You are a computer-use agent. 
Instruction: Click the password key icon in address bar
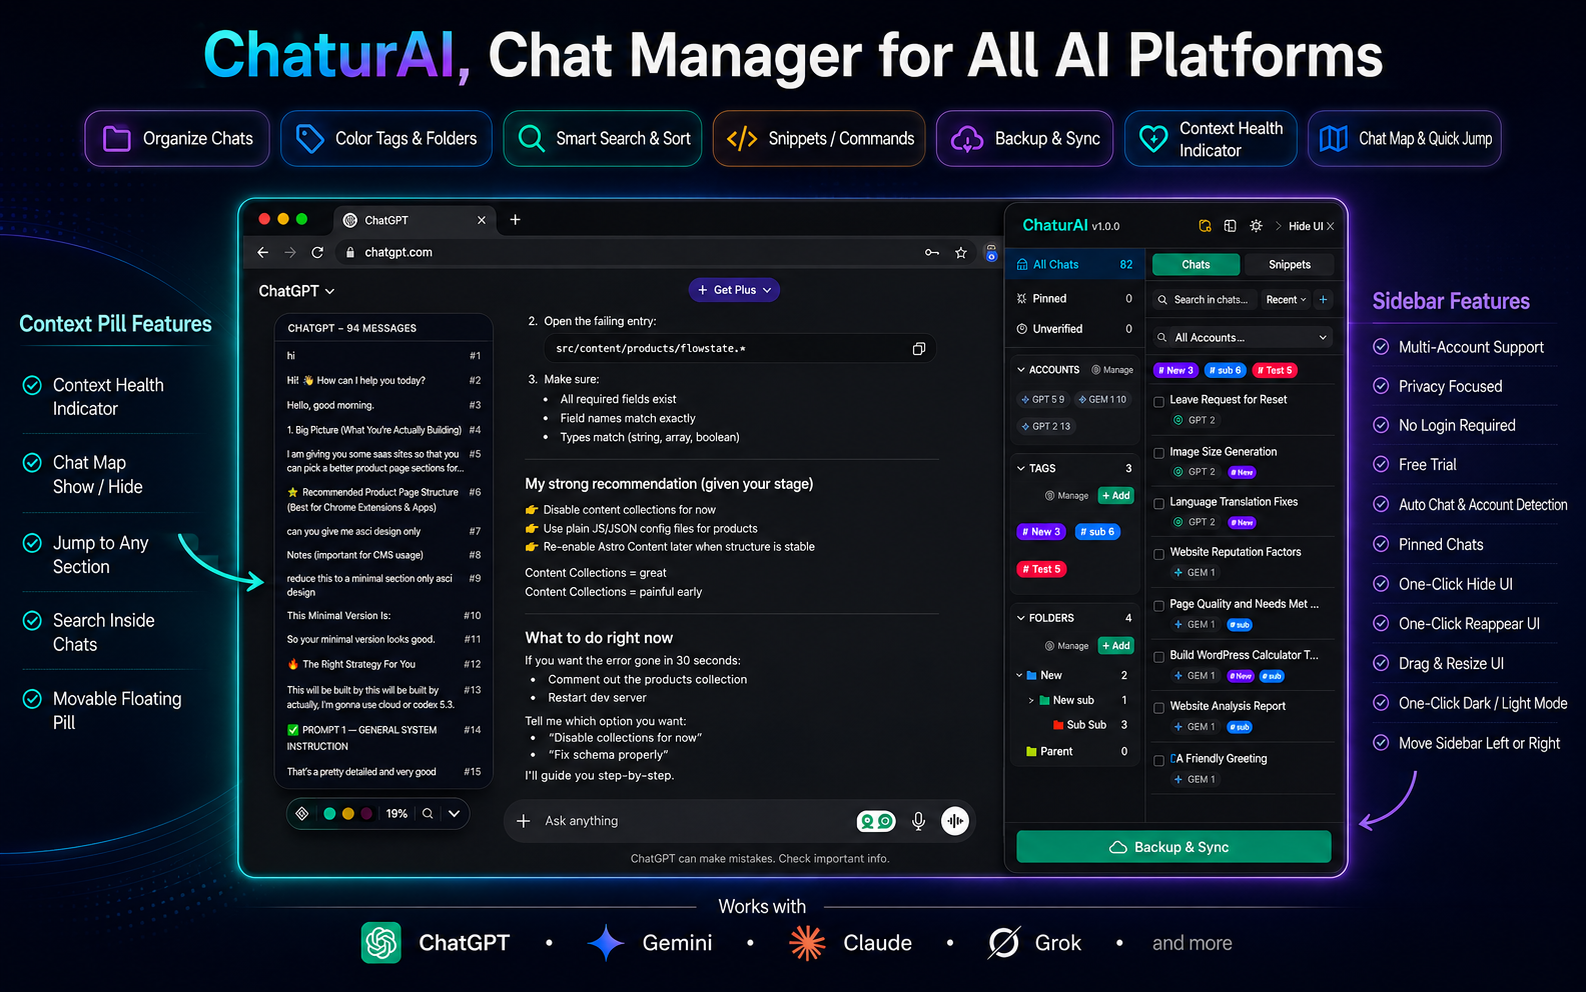pyautogui.click(x=932, y=253)
